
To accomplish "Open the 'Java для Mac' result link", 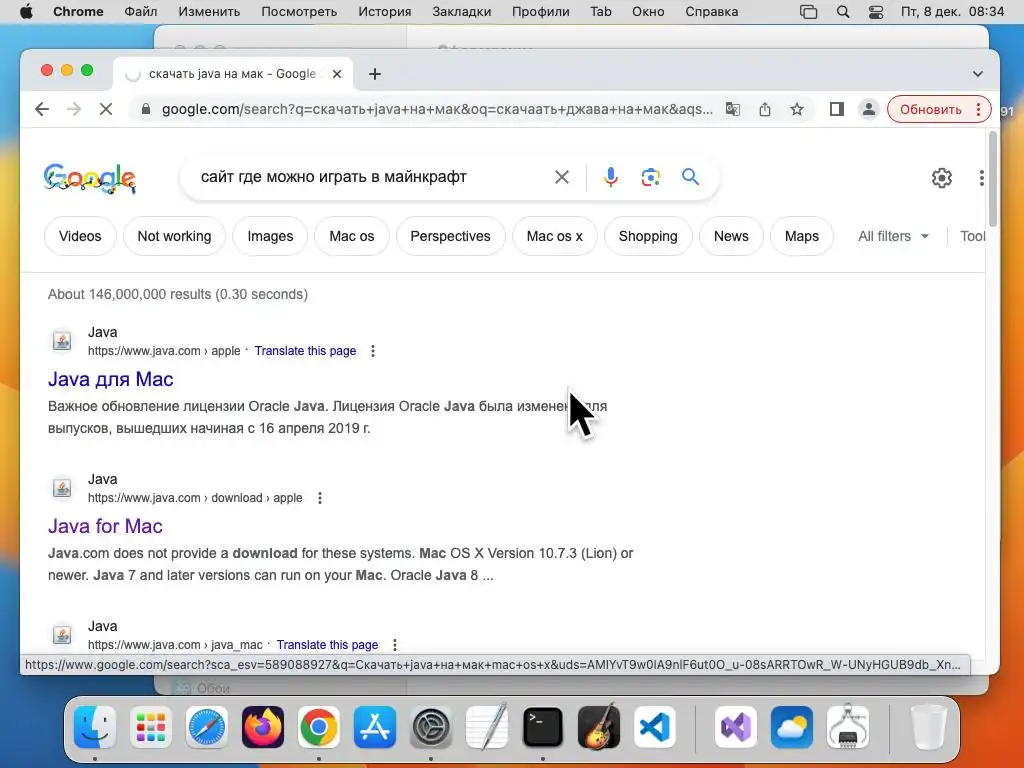I will click(x=110, y=379).
